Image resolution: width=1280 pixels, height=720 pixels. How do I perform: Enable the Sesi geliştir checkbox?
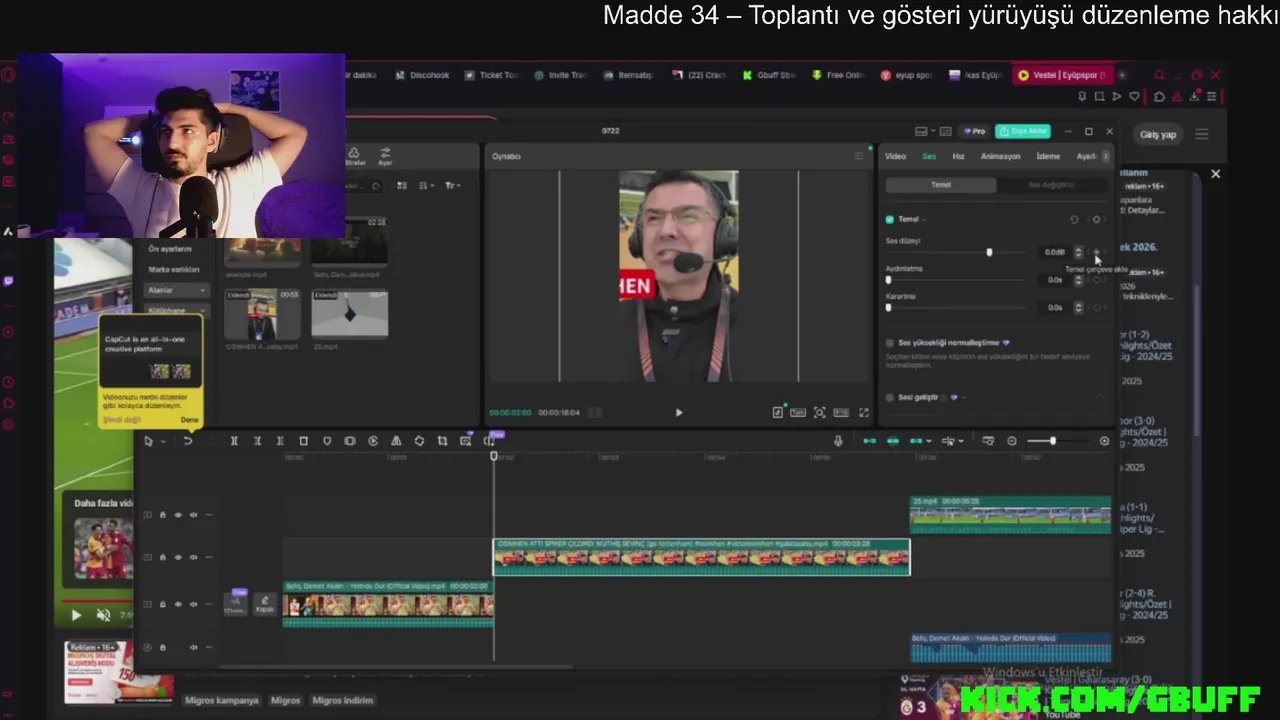[x=889, y=397]
